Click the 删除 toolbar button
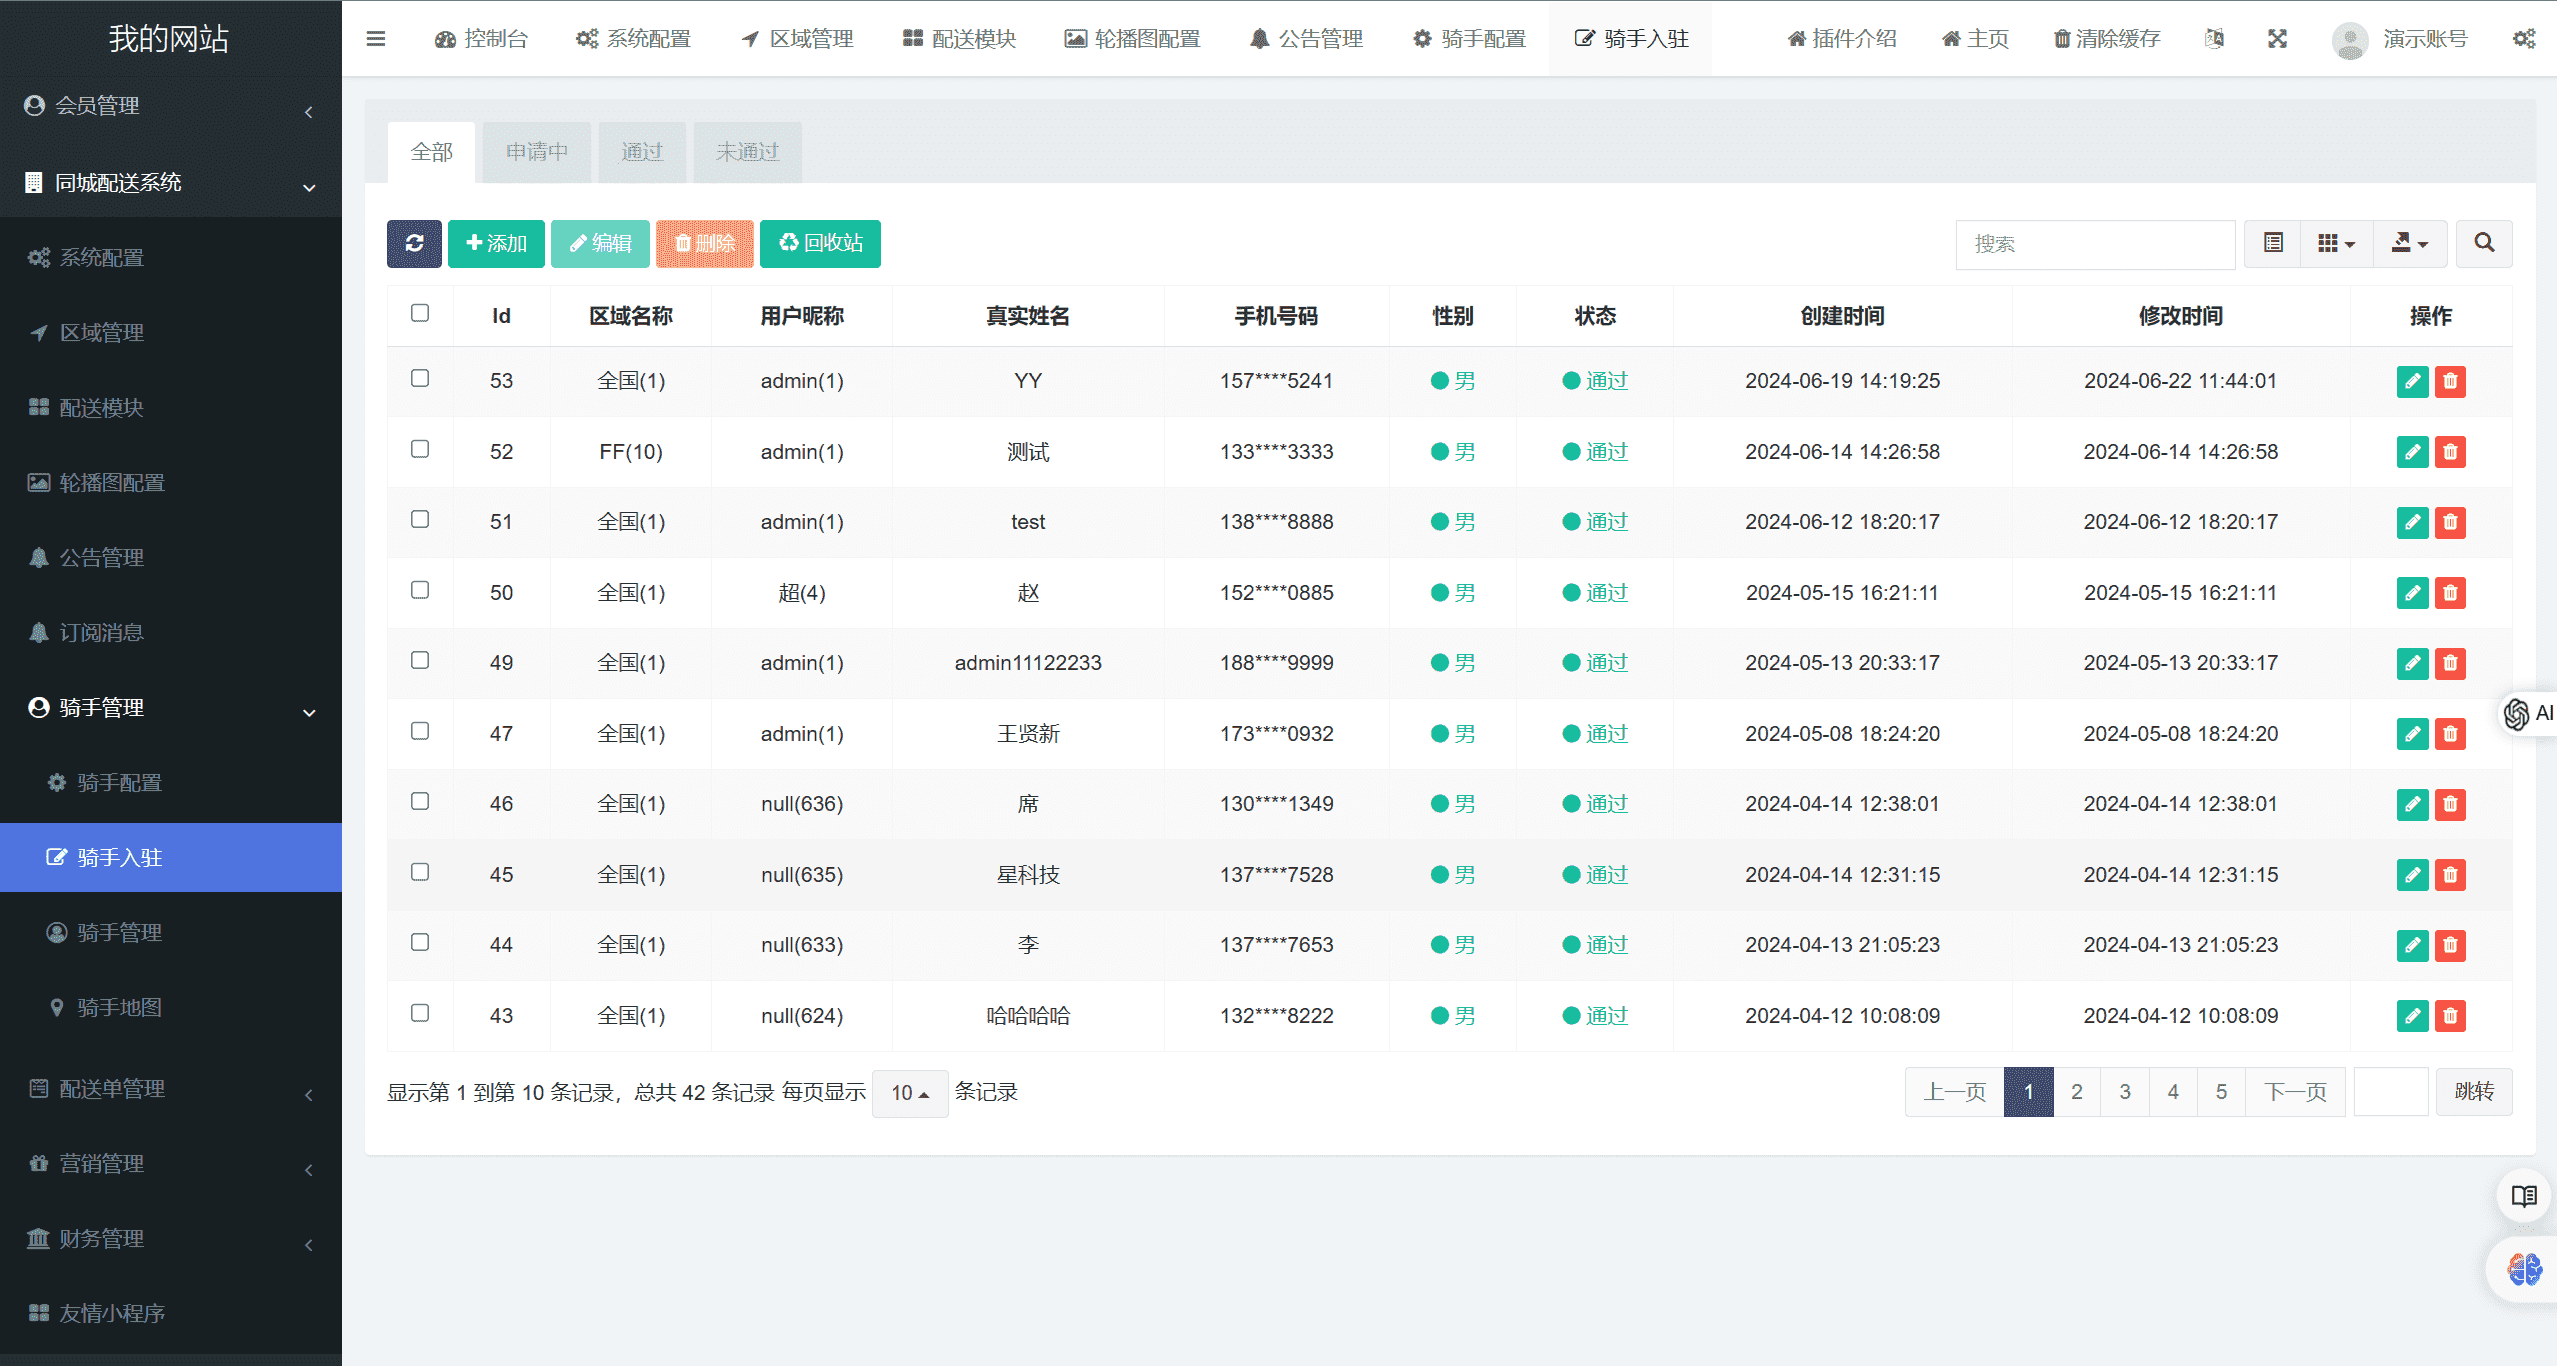This screenshot has width=2557, height=1366. (x=705, y=243)
